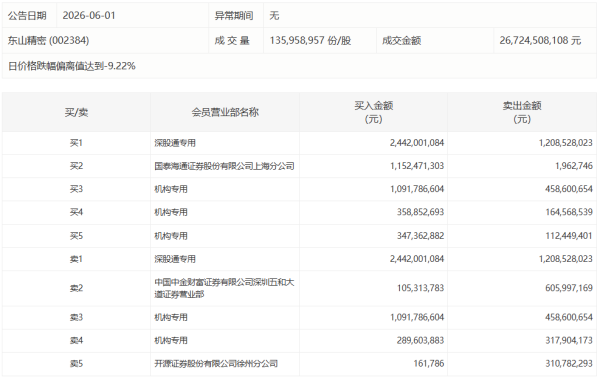
Task: Select the 卖4 row label
Action: pos(76,340)
